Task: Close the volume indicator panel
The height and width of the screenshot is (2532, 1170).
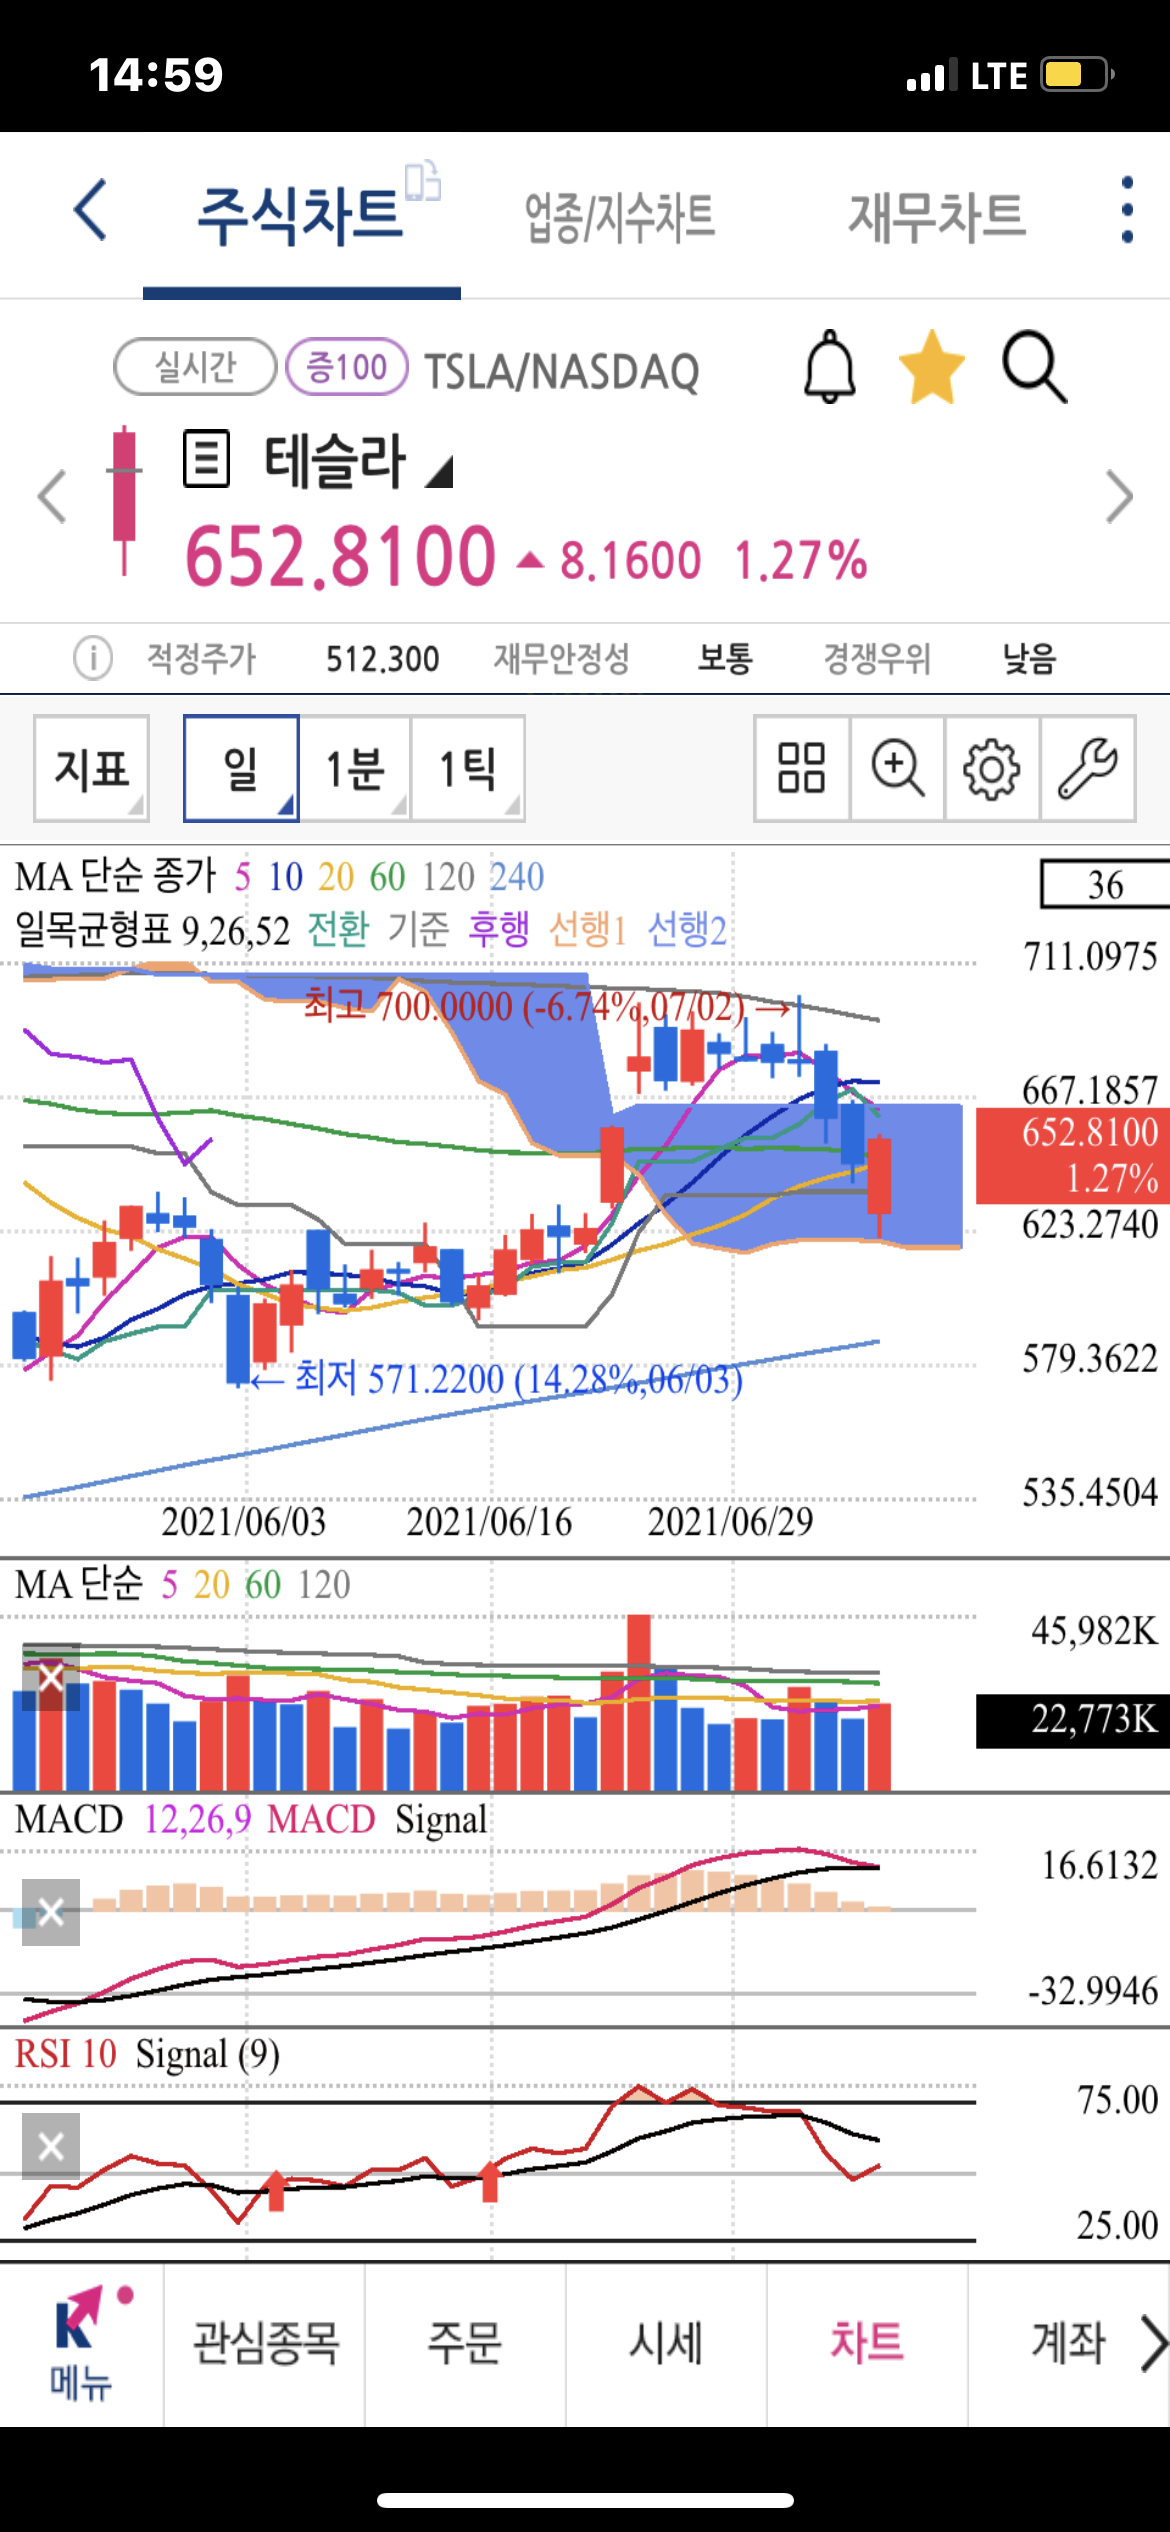Action: coord(51,1677)
